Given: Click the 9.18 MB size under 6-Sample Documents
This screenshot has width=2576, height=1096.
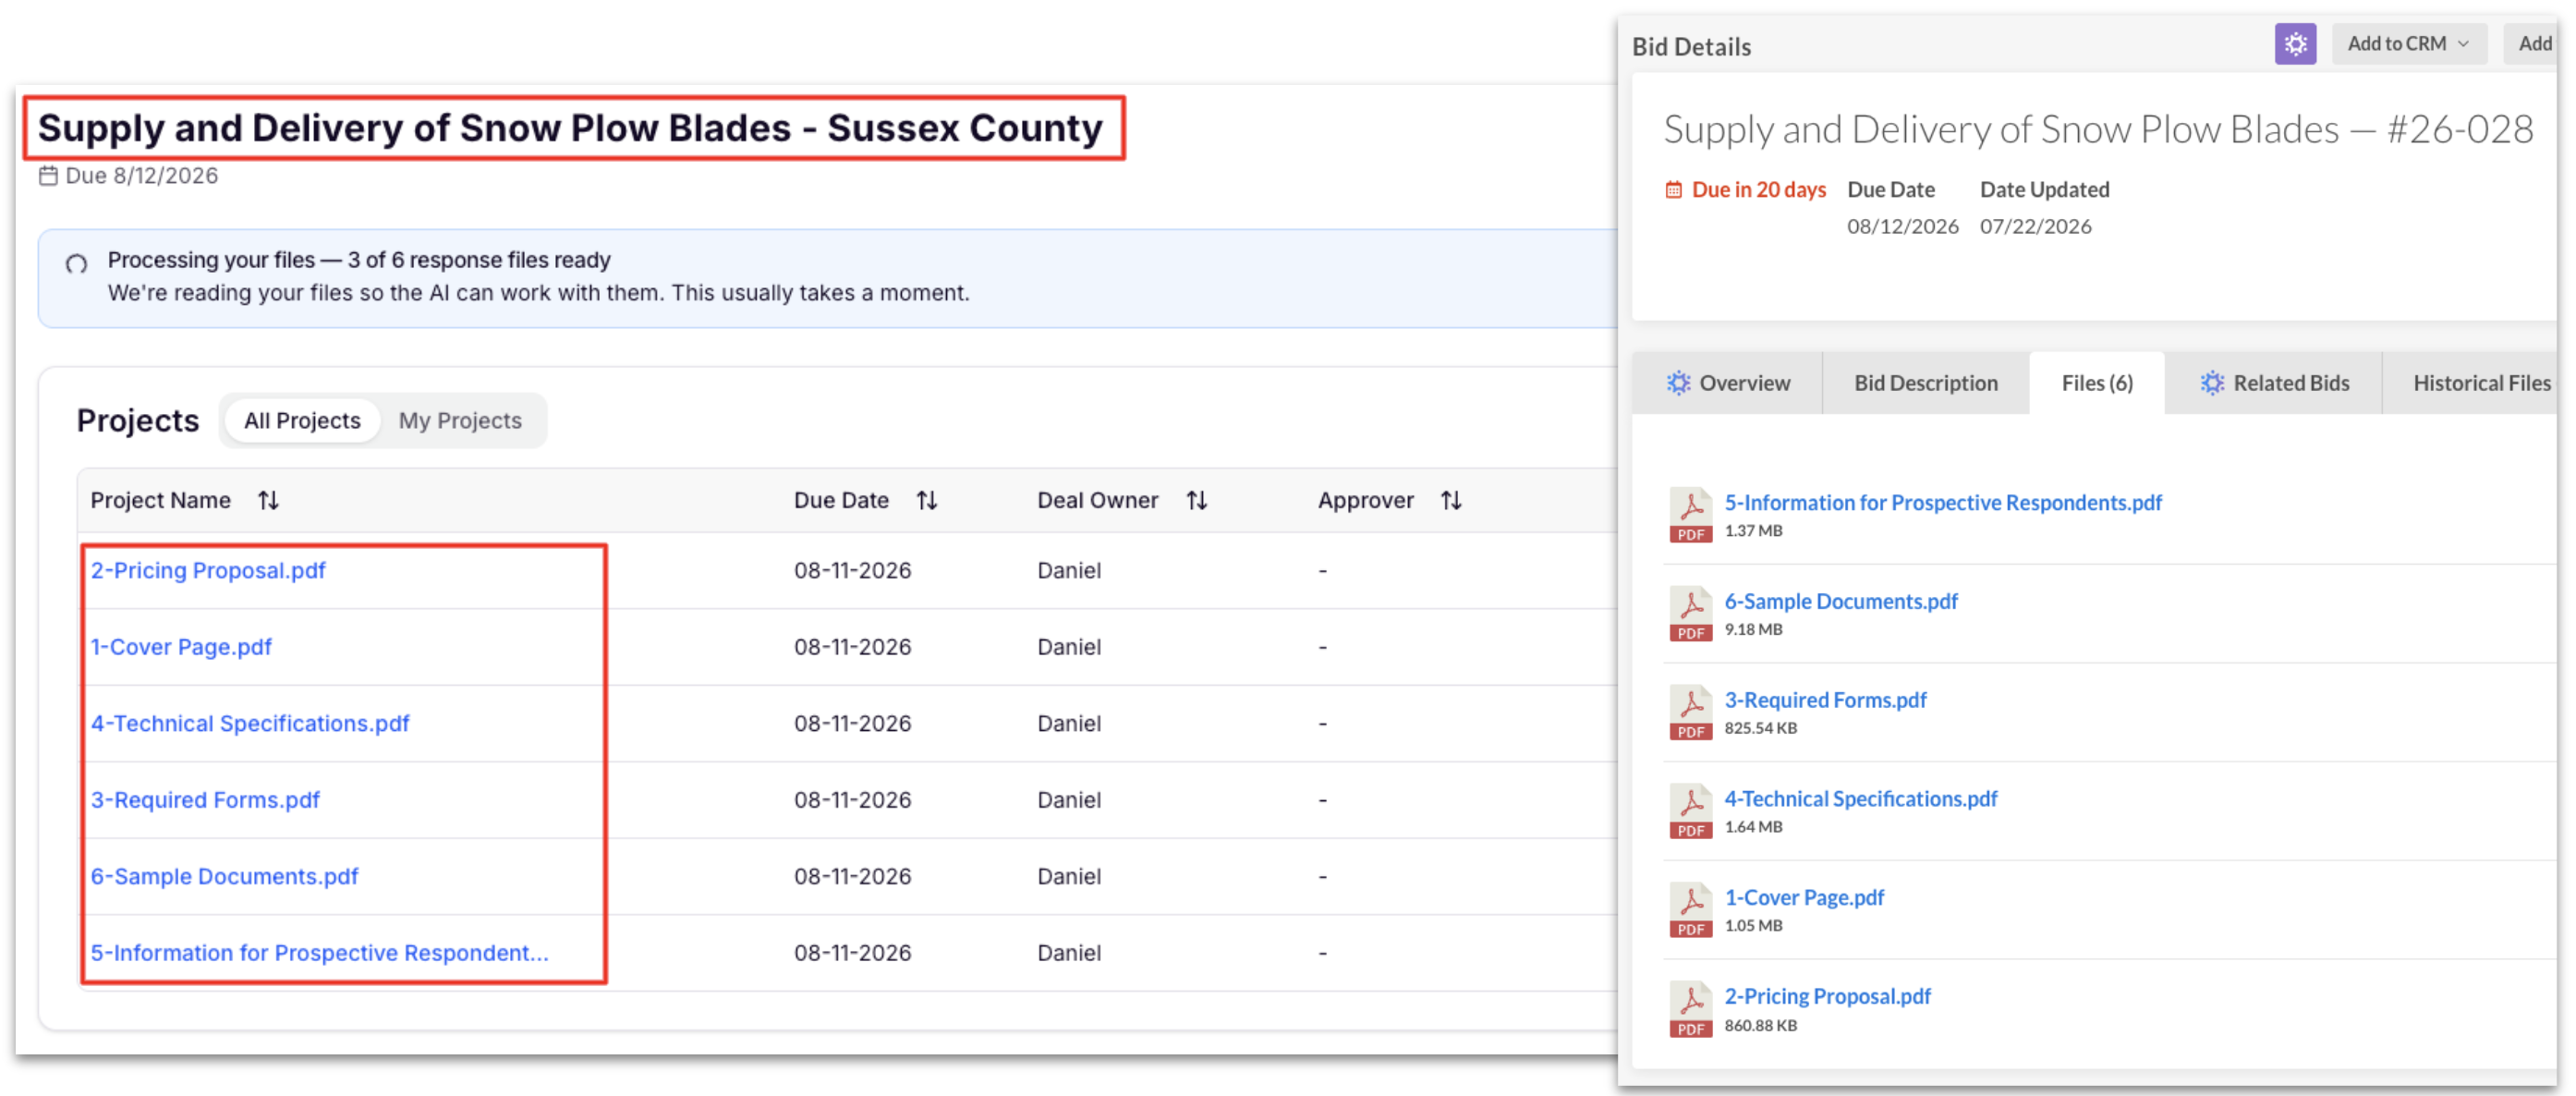Looking at the screenshot, I should (1753, 630).
